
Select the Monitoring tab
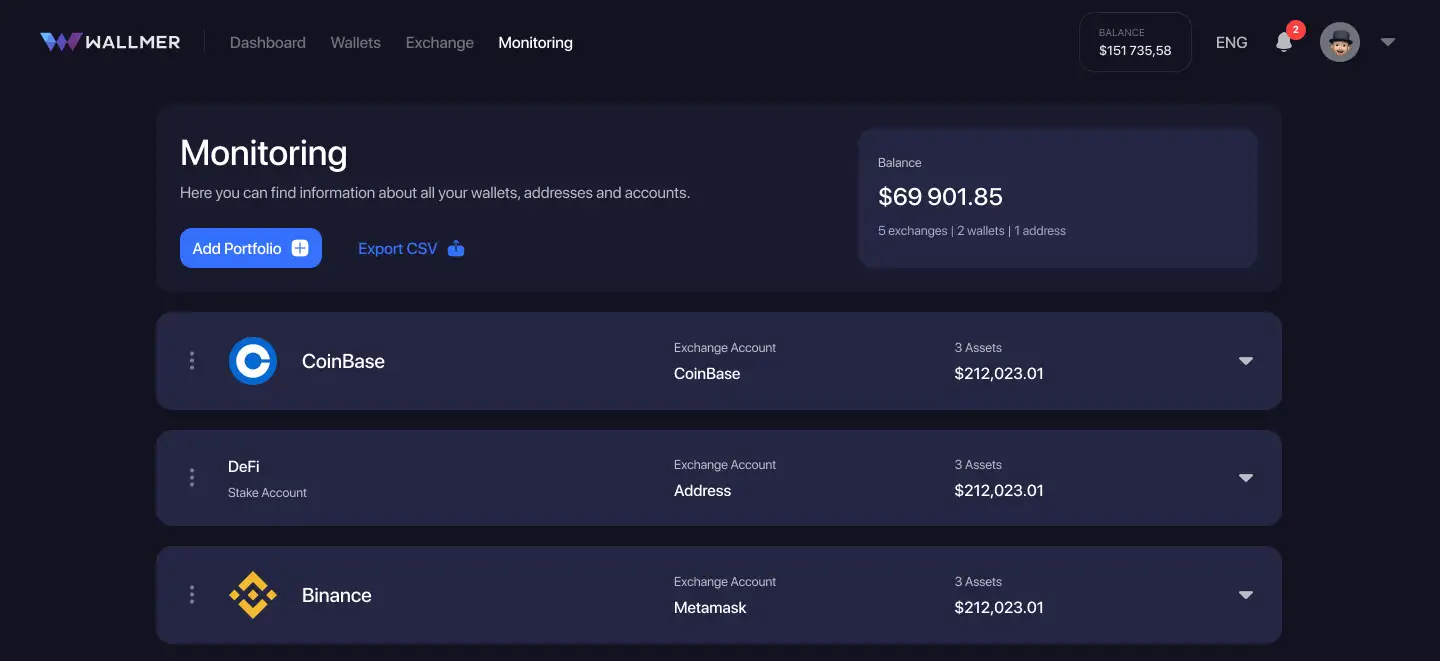(535, 43)
